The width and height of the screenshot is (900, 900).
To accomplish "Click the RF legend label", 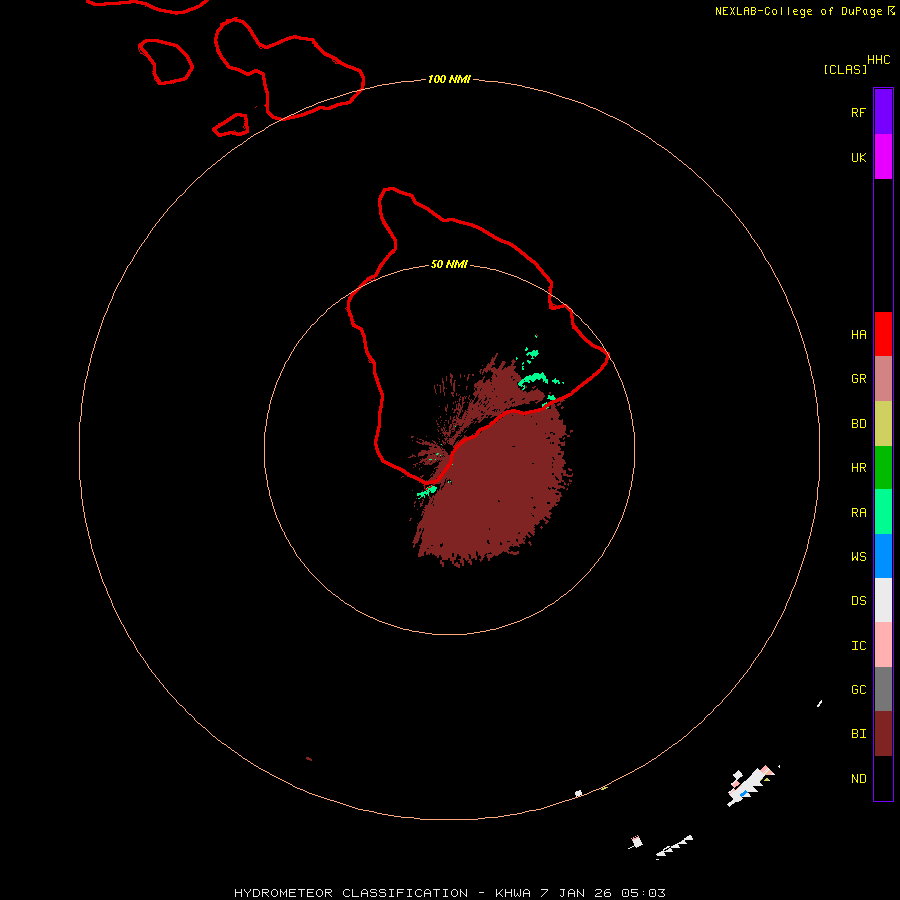I will (x=858, y=112).
